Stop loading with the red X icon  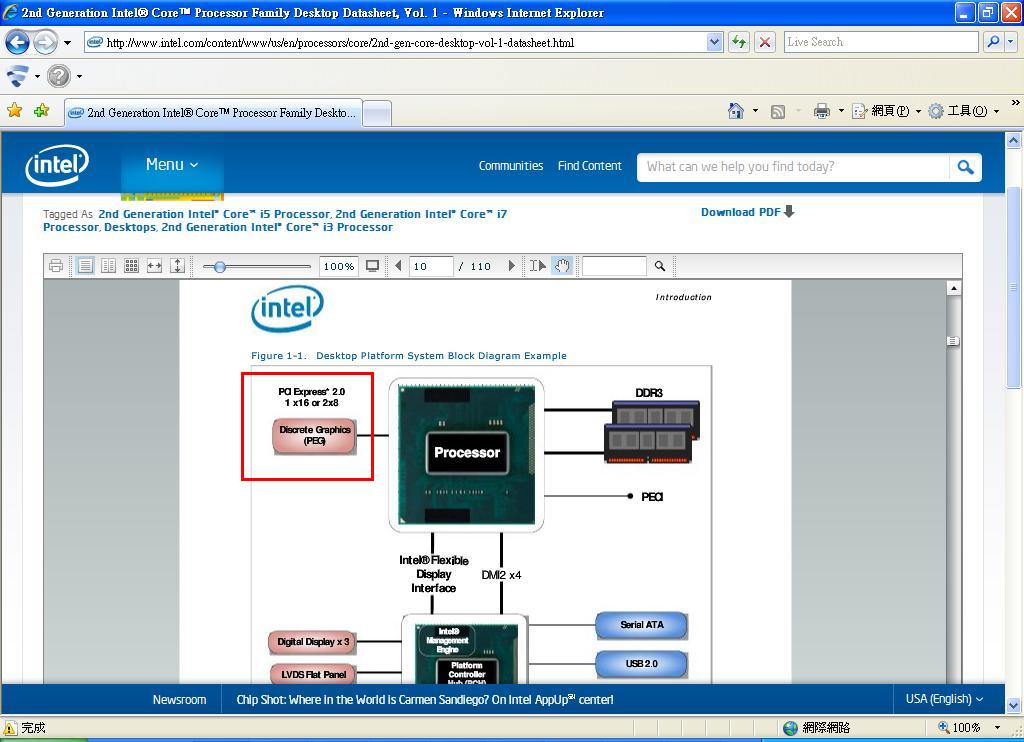(765, 42)
